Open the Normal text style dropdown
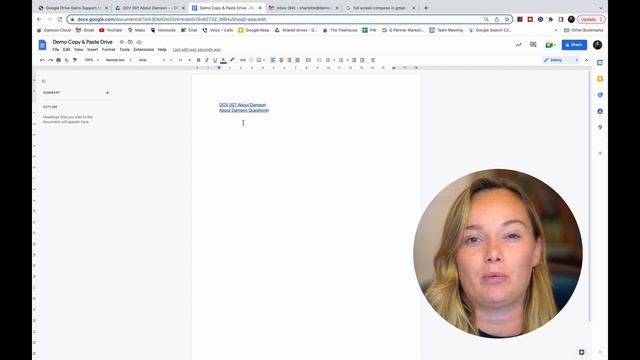Screen dimensions: 640x360 click(118, 60)
